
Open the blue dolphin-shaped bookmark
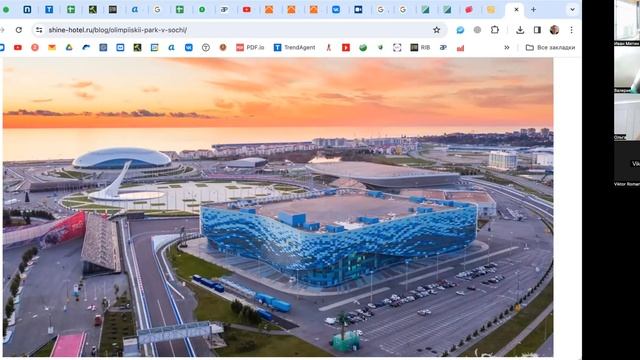click(x=86, y=48)
